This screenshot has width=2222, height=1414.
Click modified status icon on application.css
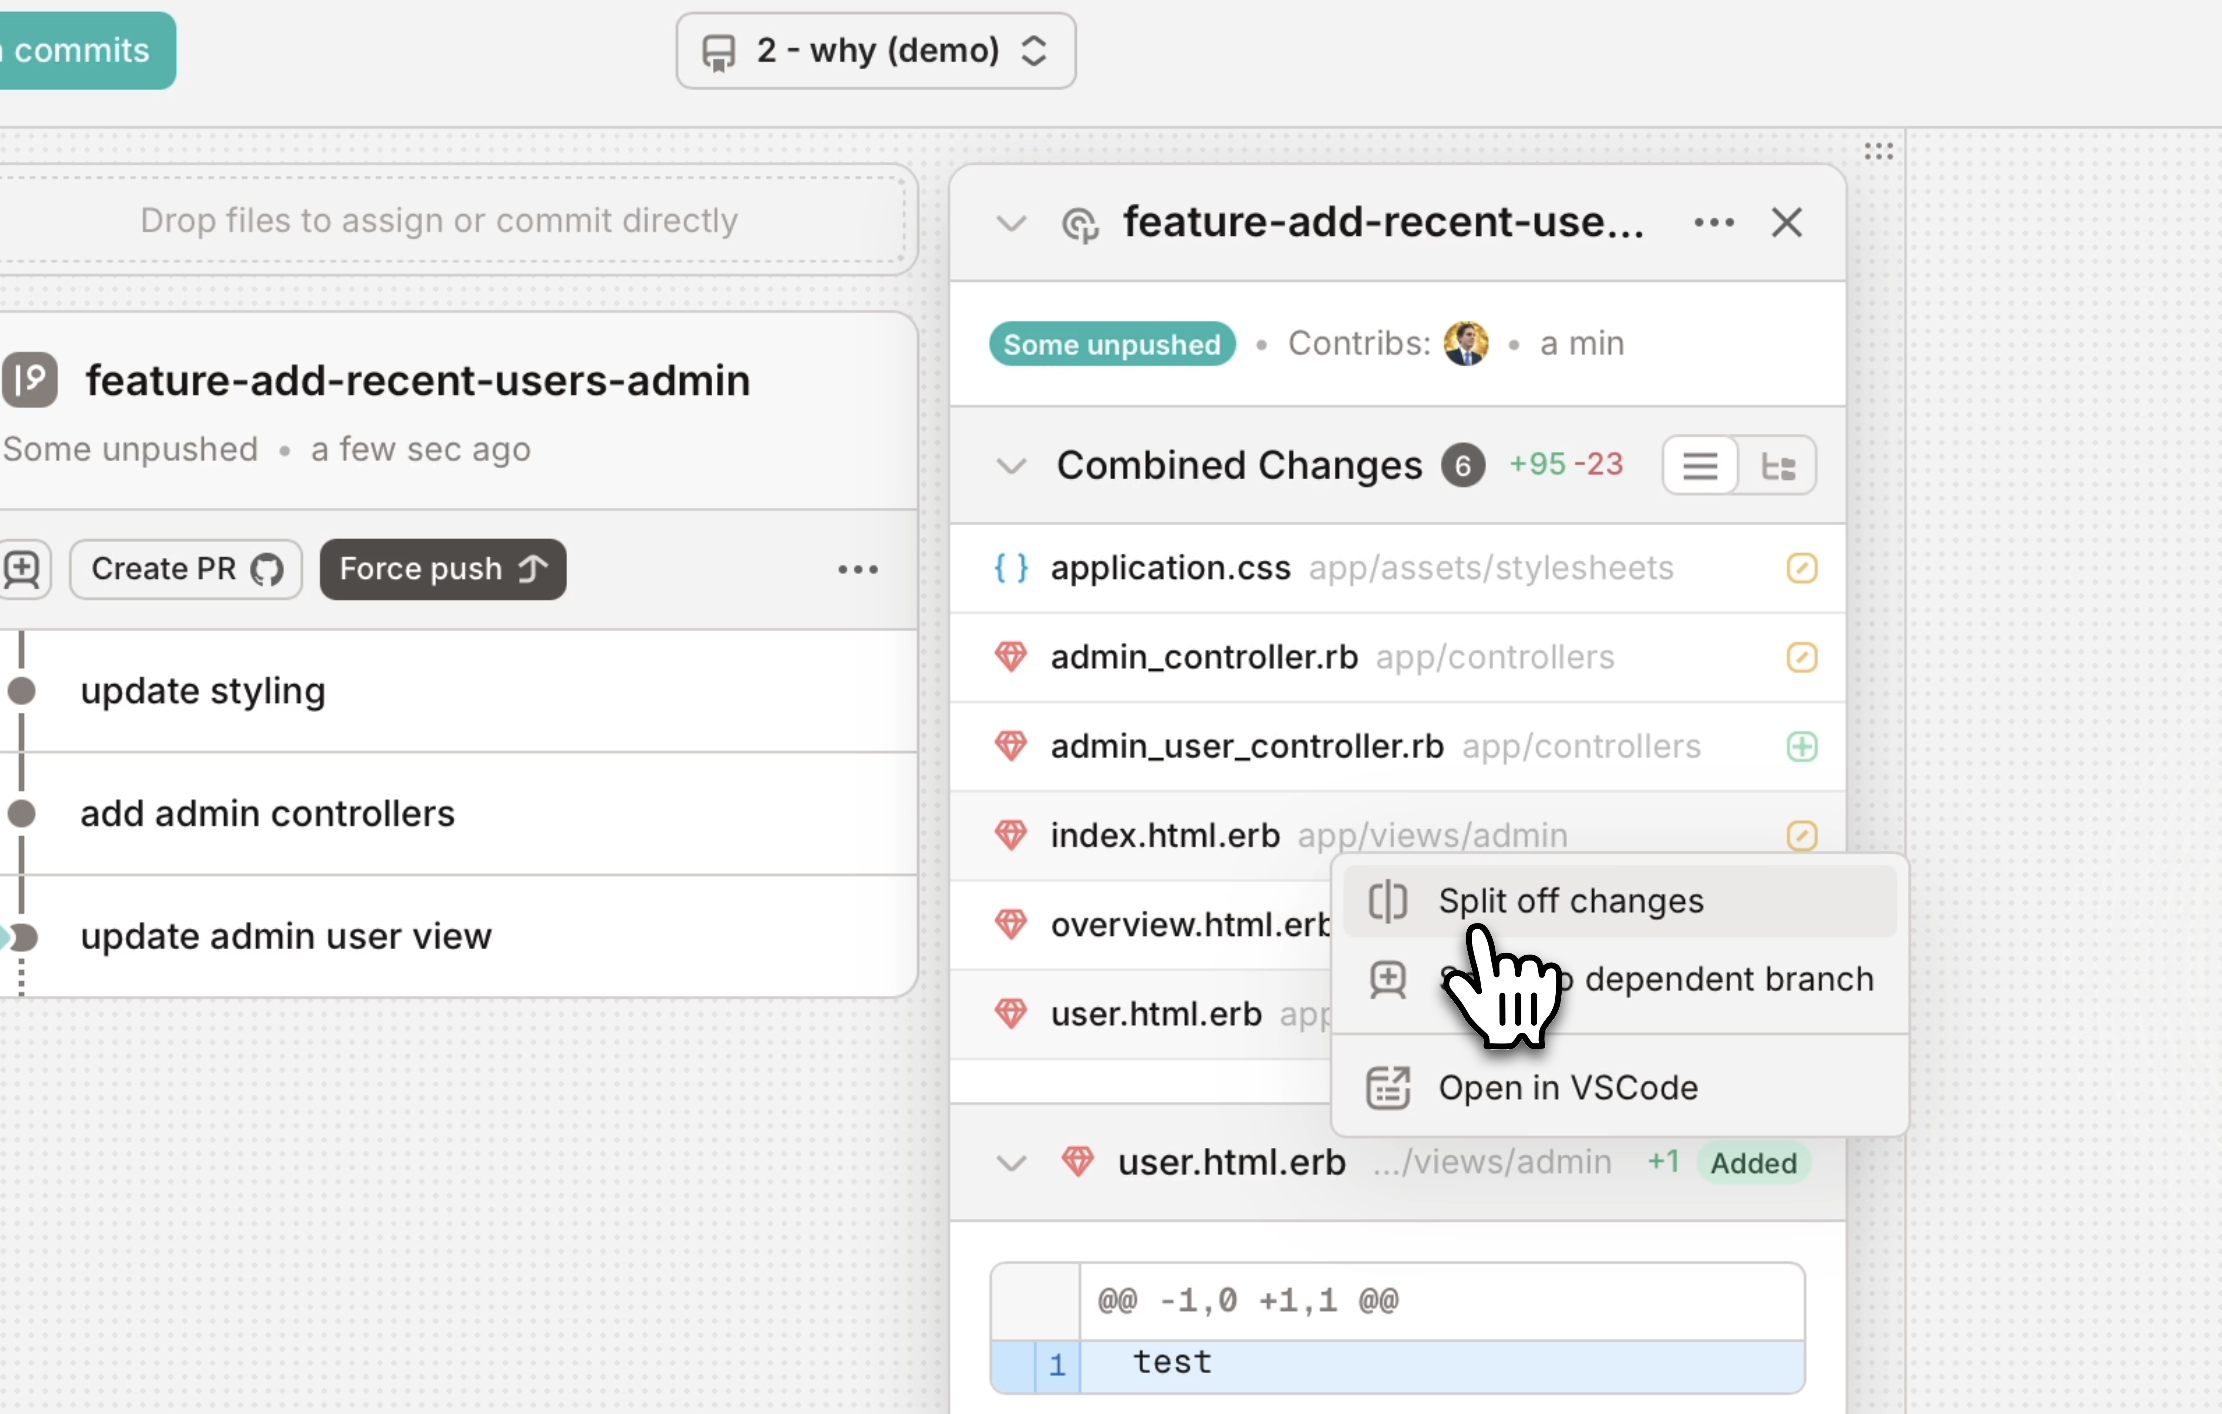pos(1801,568)
